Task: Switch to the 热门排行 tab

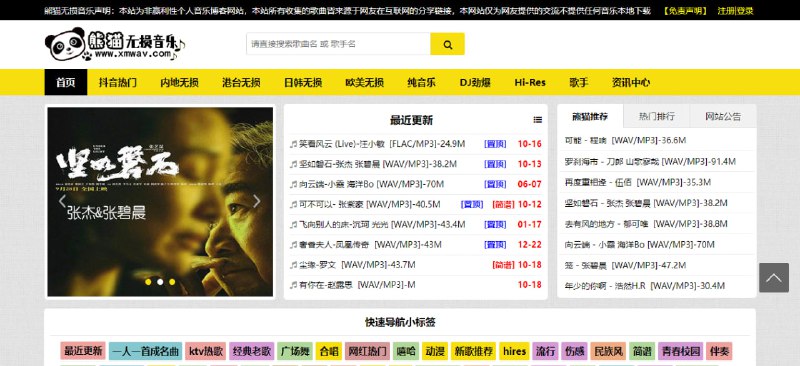Action: pyautogui.click(x=657, y=116)
